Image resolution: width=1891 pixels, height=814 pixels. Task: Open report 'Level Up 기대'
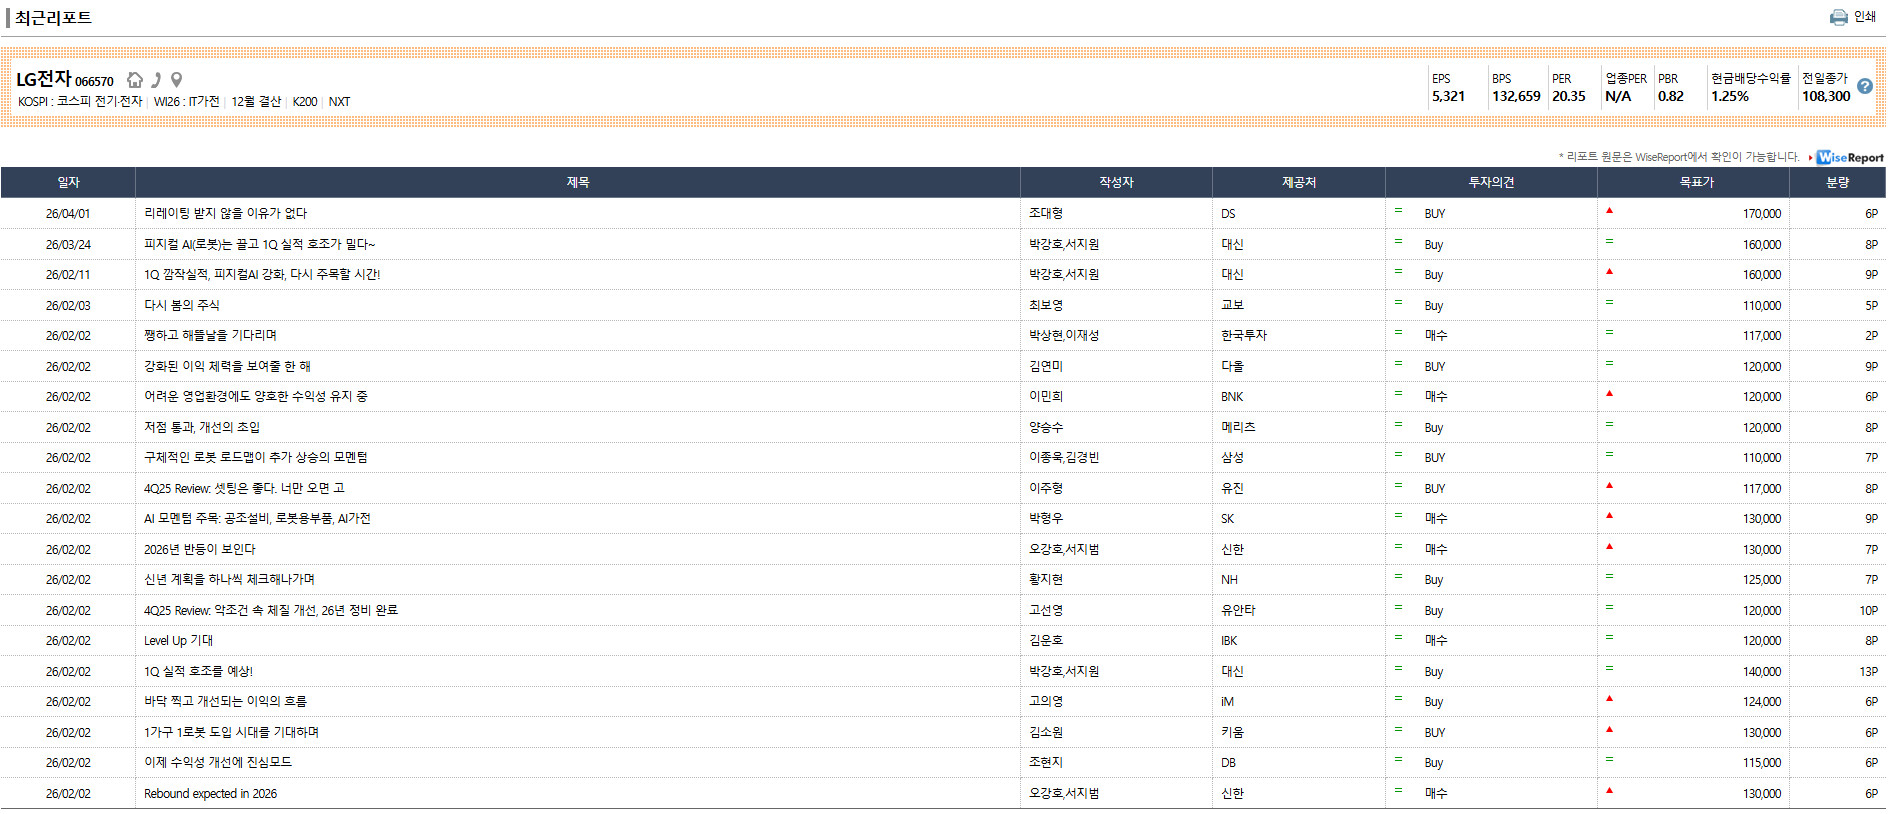point(178,640)
